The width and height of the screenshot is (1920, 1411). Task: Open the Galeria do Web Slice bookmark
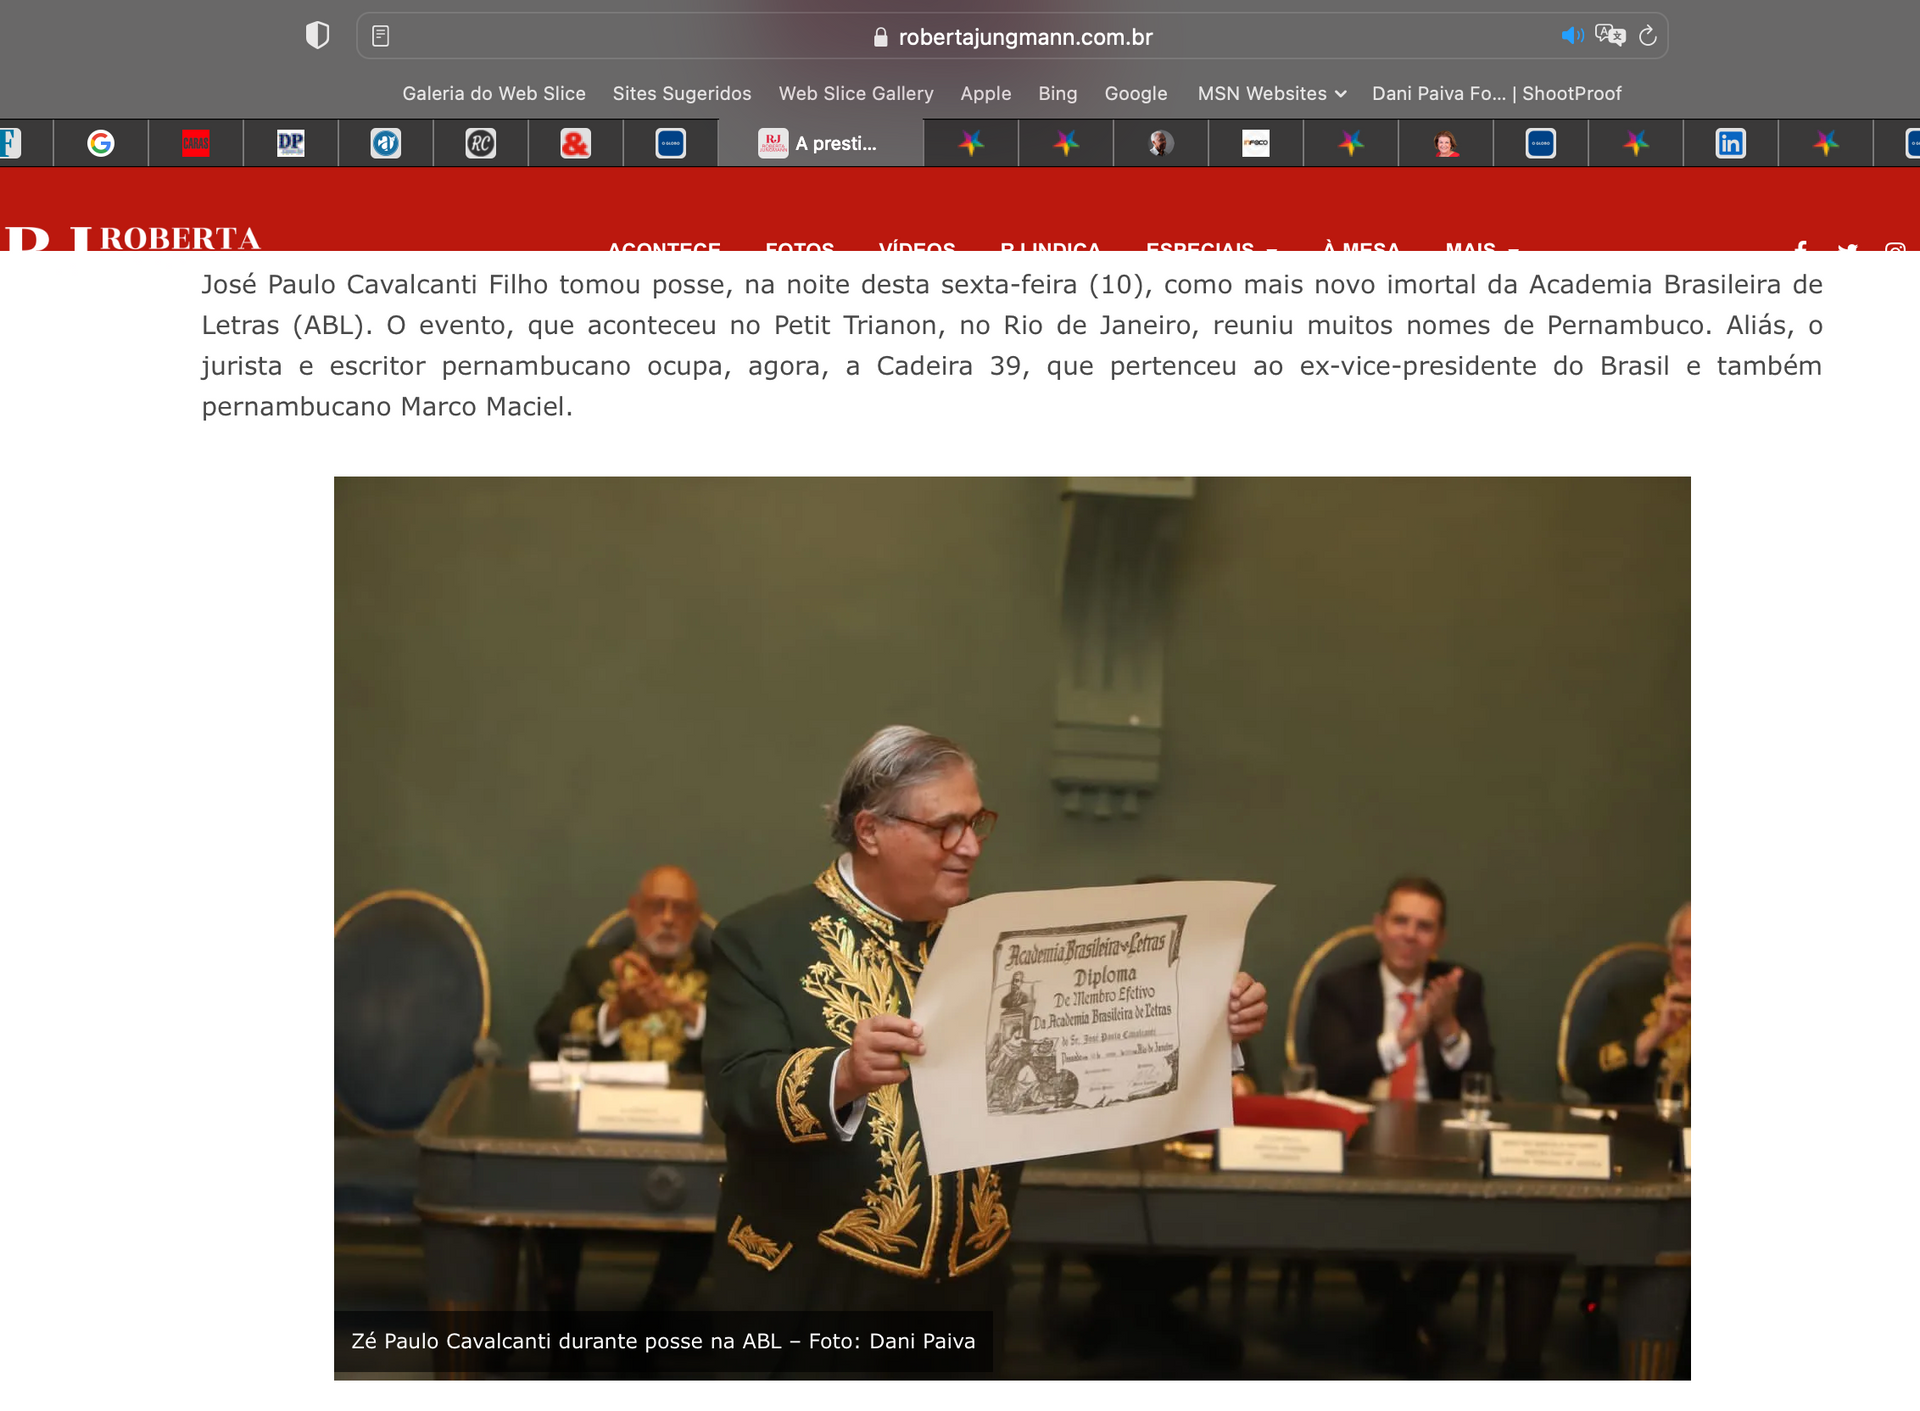pyautogui.click(x=494, y=93)
